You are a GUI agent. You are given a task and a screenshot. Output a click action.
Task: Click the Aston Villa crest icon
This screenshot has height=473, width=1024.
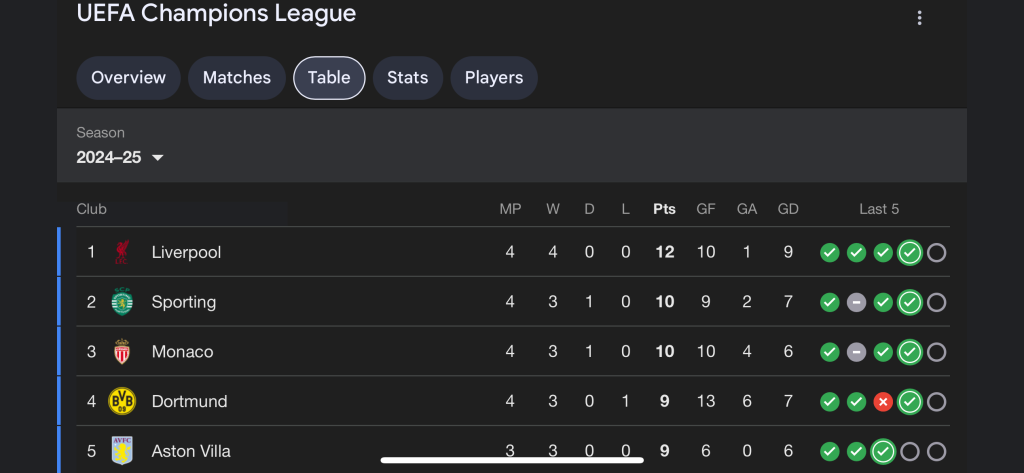point(122,451)
